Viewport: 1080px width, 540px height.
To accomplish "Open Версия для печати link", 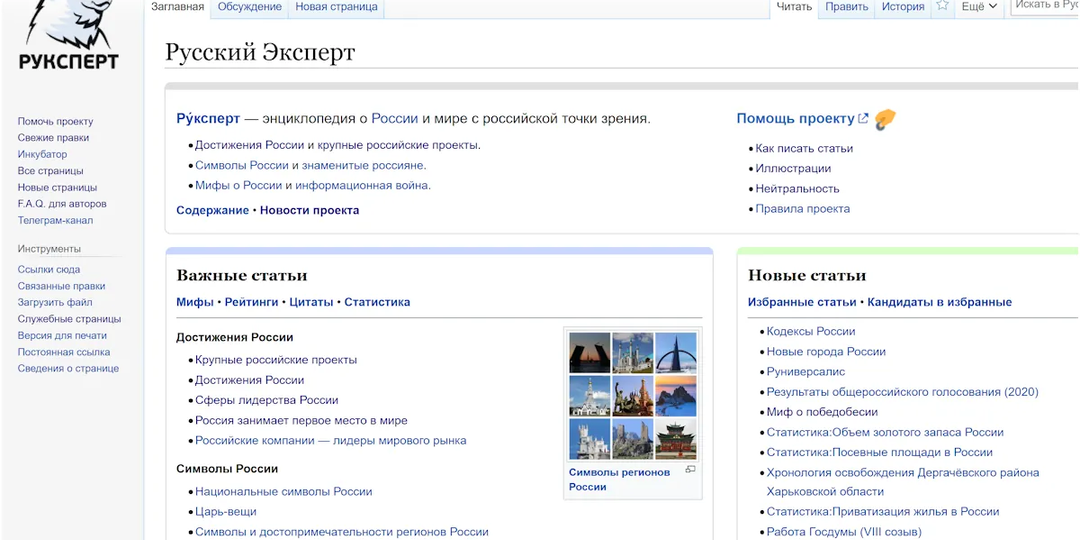I will point(62,335).
